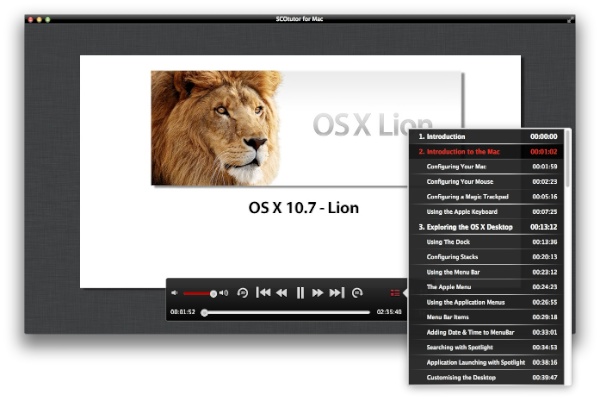Open Configuring Your Mouse lesson
The height and width of the screenshot is (404, 600).
pos(488,182)
